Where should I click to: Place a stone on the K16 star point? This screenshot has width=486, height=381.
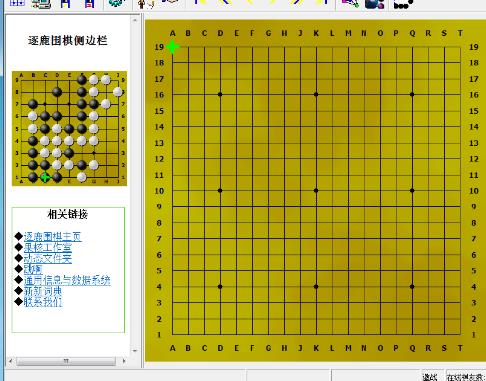click(316, 95)
